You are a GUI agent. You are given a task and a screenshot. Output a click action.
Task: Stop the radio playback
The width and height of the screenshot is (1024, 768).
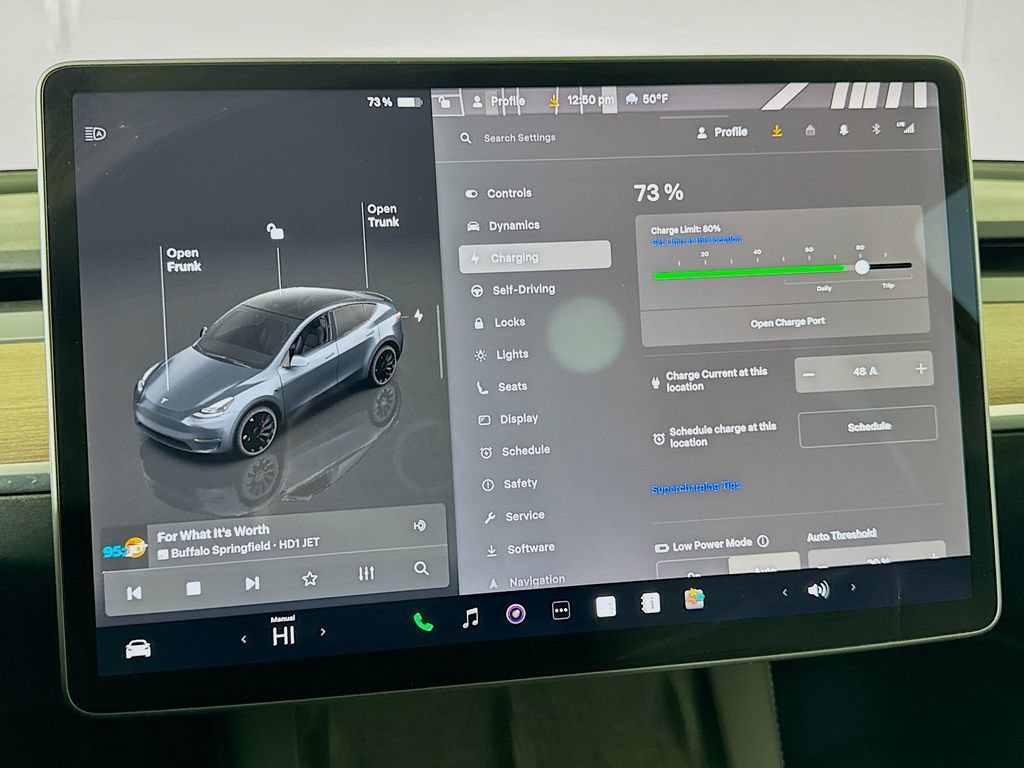coord(193,588)
